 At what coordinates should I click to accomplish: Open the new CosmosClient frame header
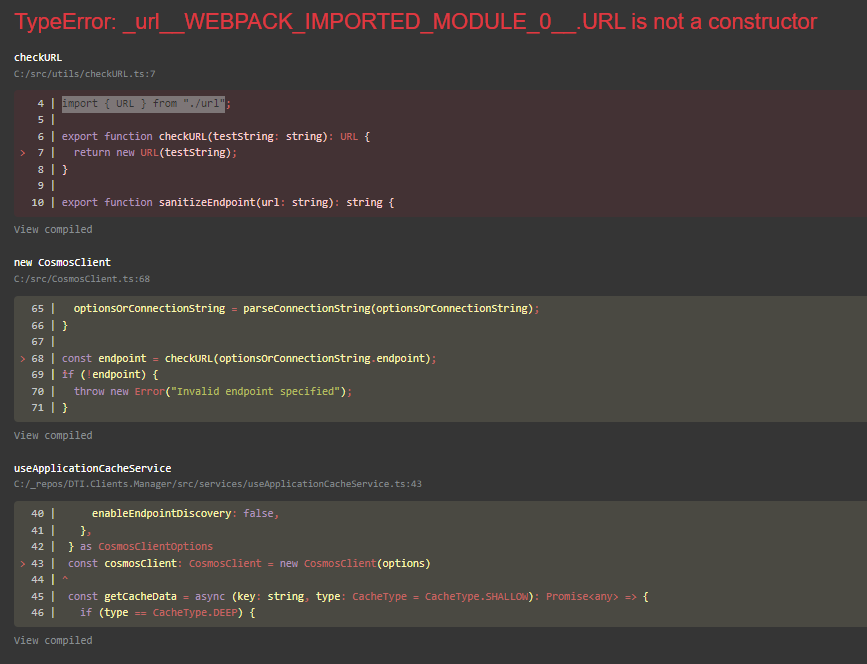click(x=62, y=262)
